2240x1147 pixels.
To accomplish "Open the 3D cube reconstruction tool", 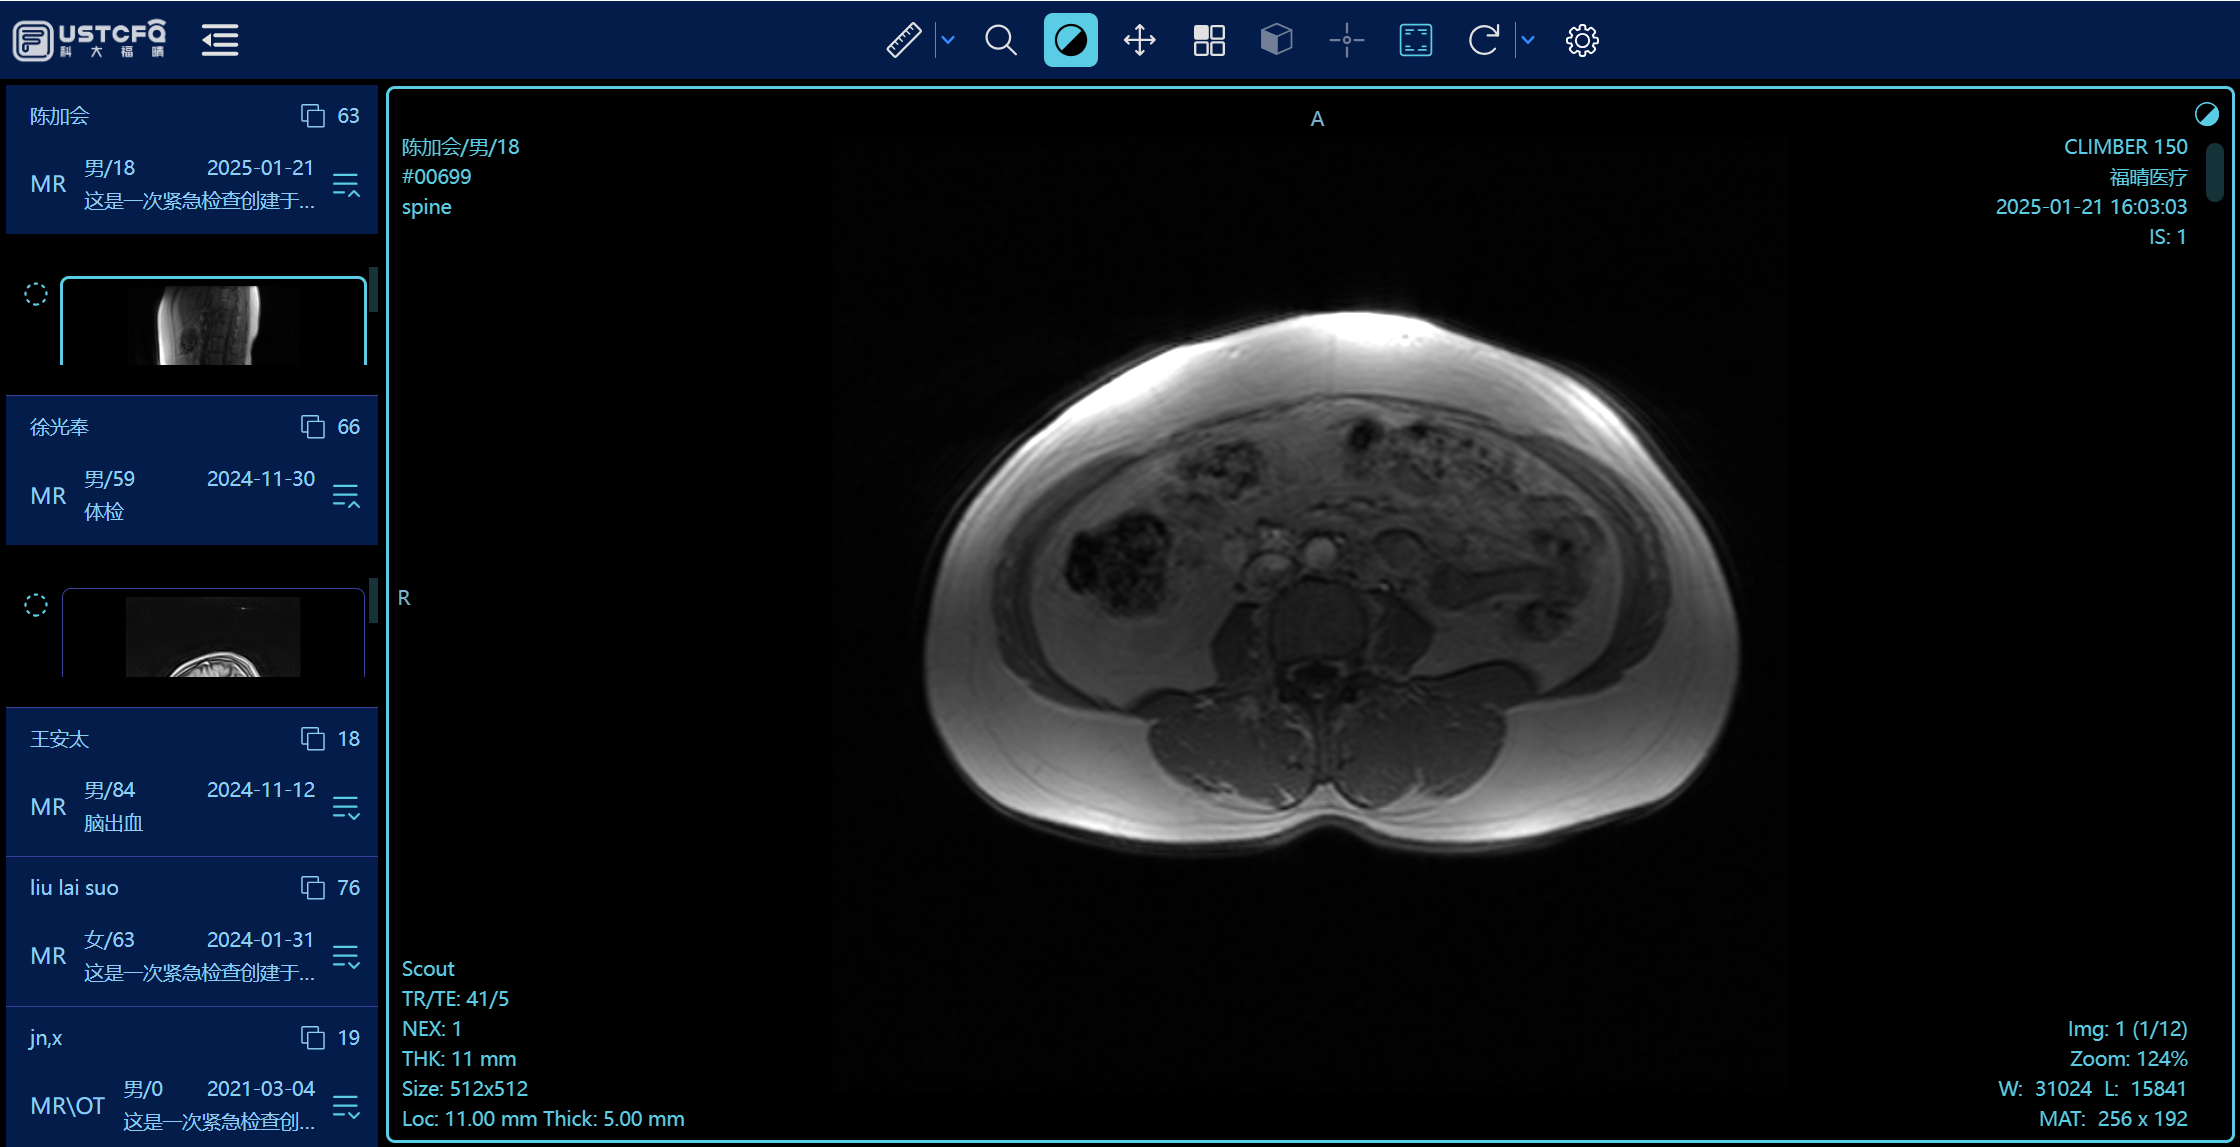I will click(1276, 41).
